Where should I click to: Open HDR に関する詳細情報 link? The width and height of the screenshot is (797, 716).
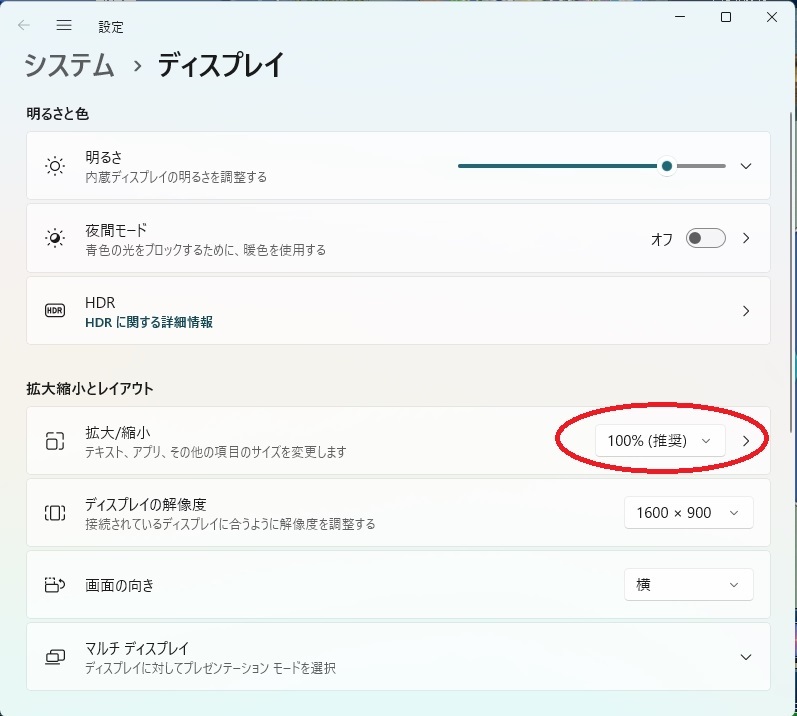point(149,322)
